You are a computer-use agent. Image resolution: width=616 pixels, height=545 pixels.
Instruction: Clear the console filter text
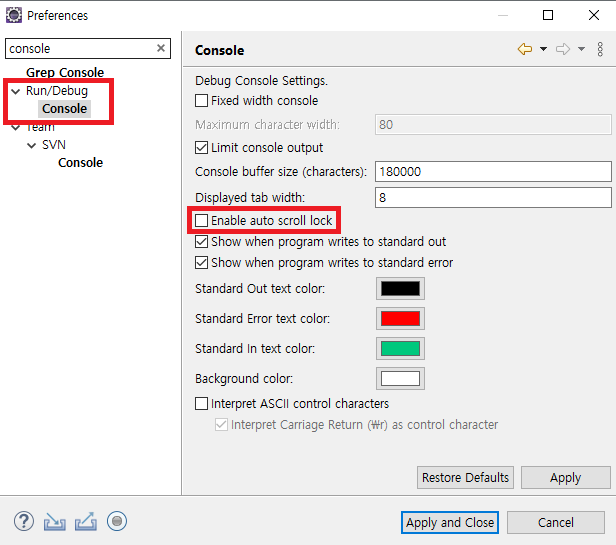pyautogui.click(x=161, y=48)
